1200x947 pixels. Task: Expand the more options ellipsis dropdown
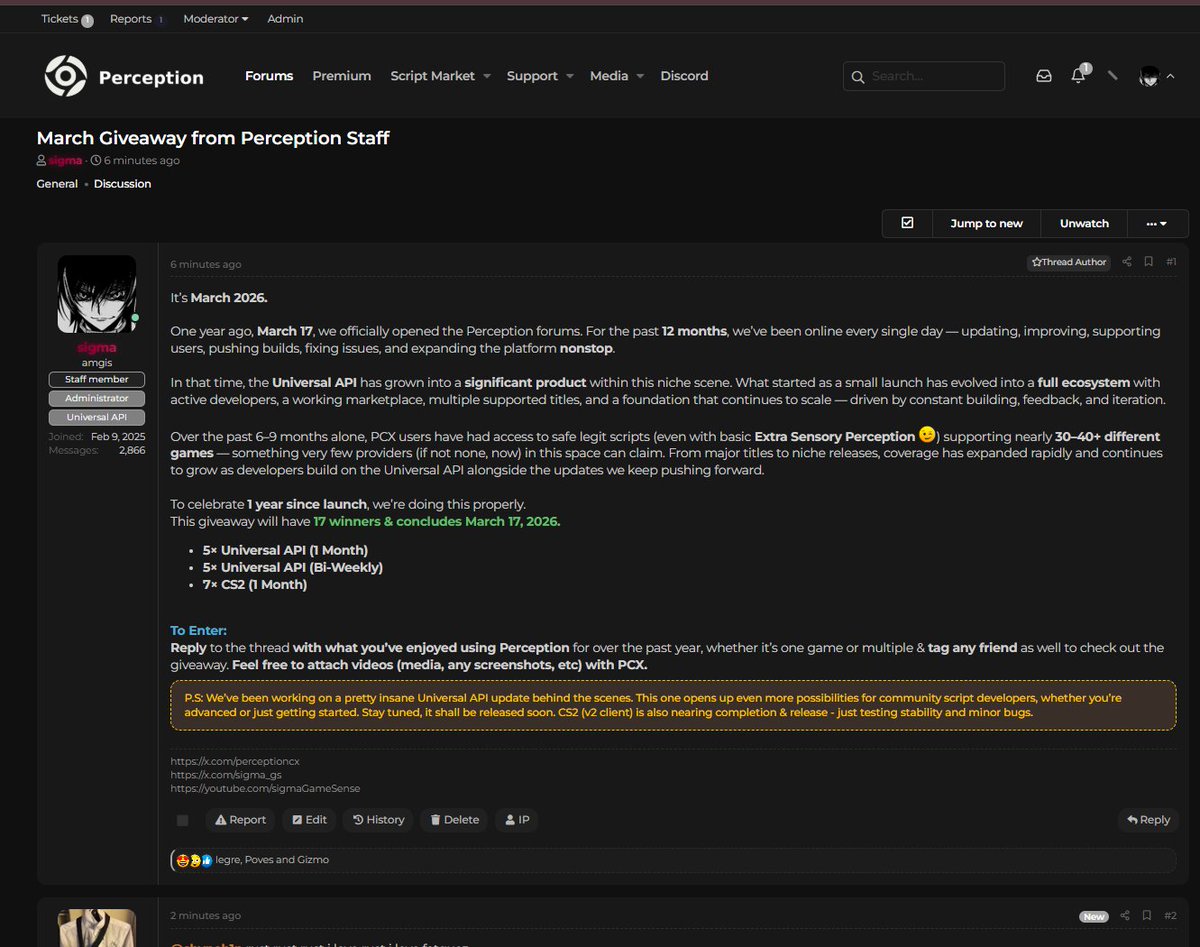[1157, 223]
